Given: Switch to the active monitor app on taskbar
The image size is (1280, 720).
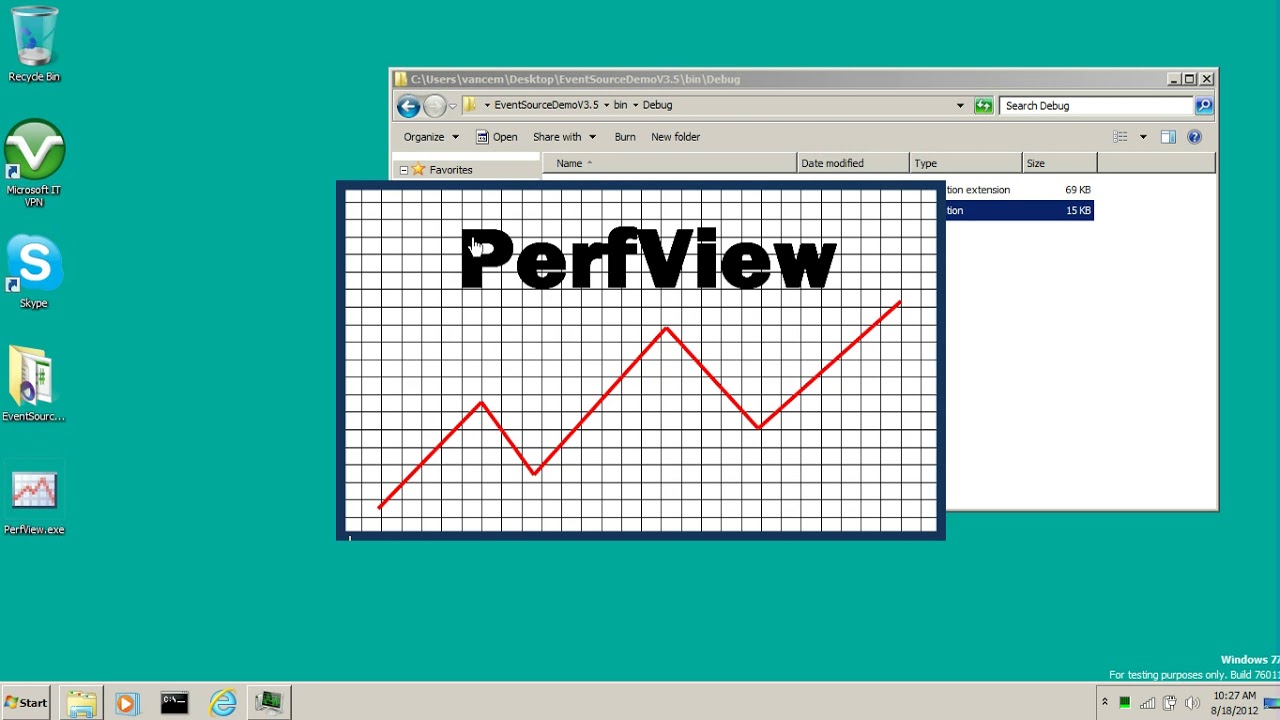Looking at the screenshot, I should (269, 703).
